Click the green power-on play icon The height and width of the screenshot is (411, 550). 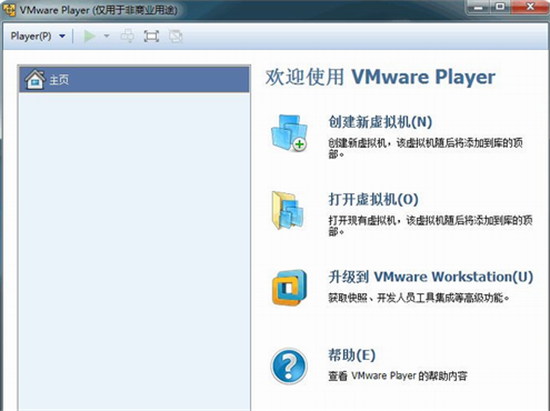tap(89, 36)
